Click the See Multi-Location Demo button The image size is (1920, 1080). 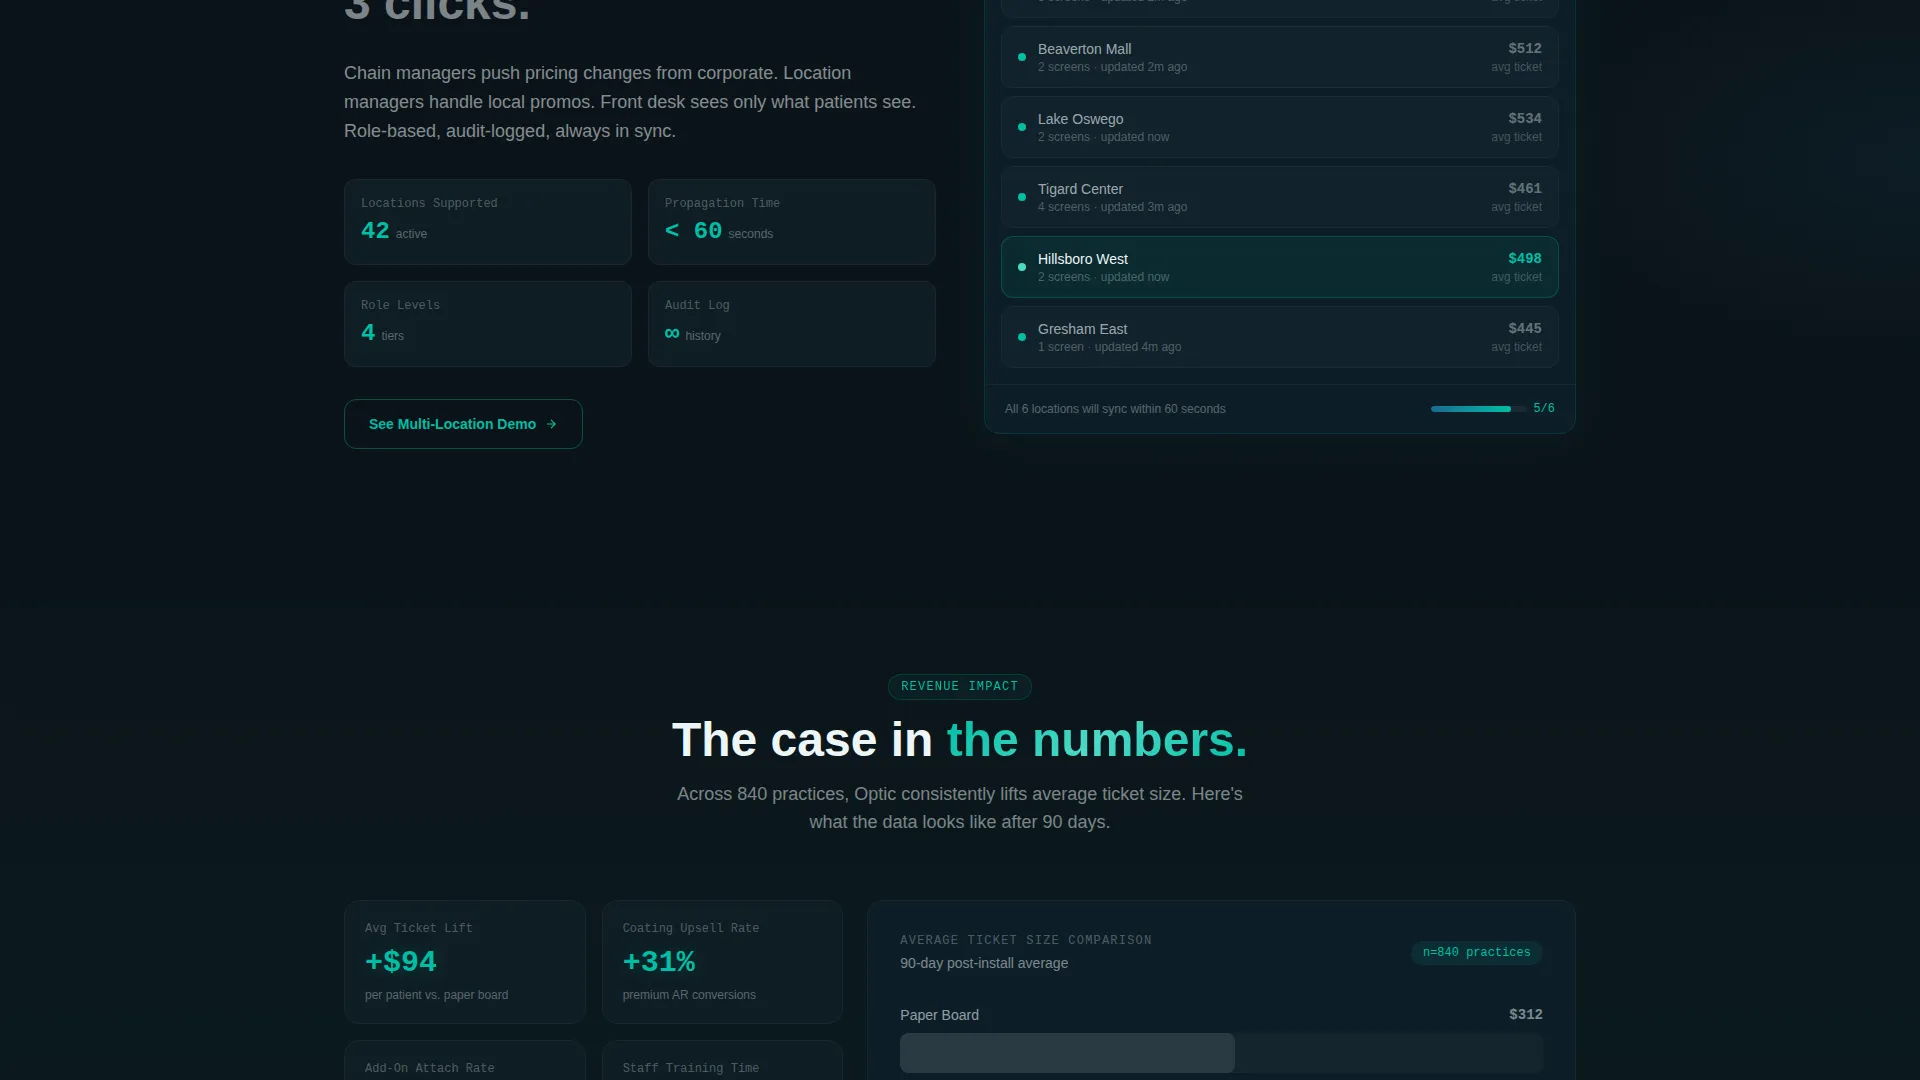pyautogui.click(x=463, y=424)
